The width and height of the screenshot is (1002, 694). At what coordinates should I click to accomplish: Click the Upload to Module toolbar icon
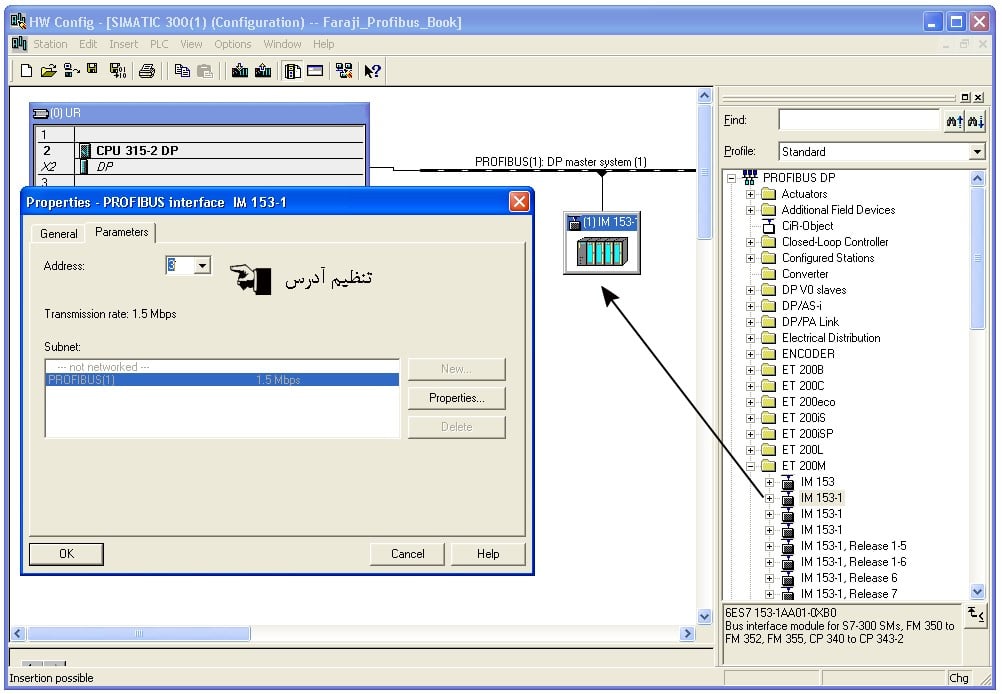[x=263, y=70]
